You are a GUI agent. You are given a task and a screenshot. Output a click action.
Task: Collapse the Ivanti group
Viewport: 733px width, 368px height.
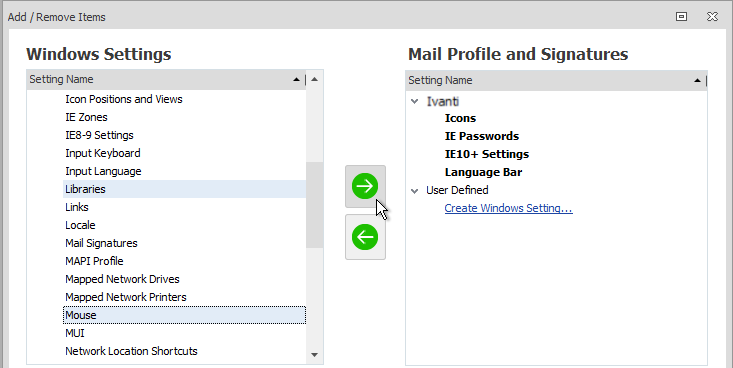pos(414,101)
